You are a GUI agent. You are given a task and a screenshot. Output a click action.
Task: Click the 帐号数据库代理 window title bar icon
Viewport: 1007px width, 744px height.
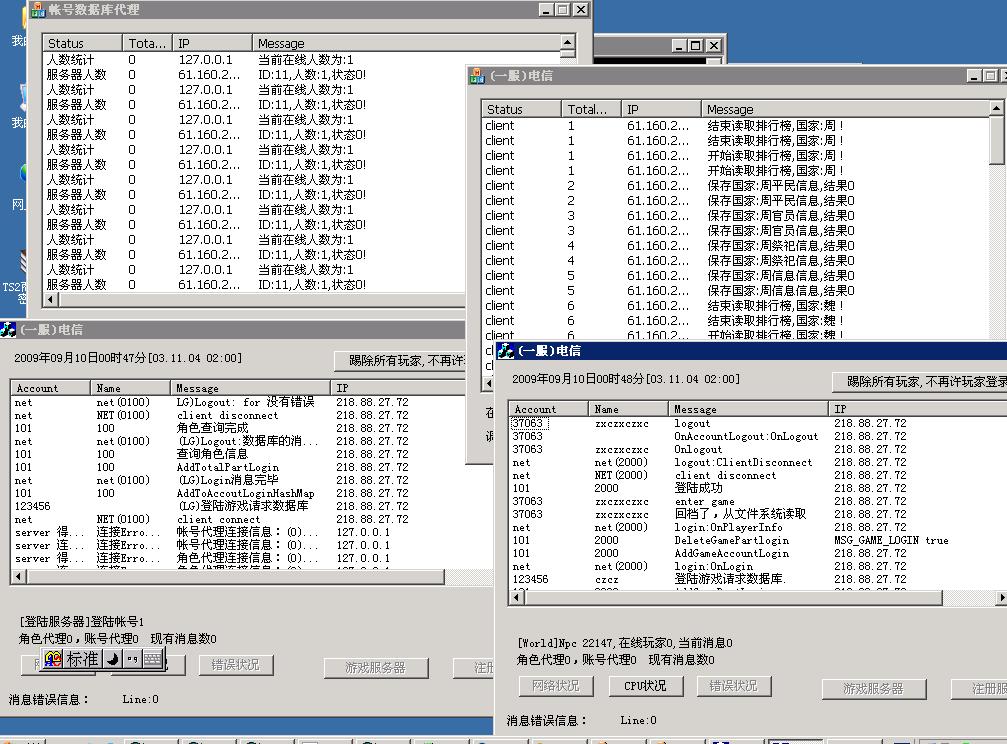[36, 10]
